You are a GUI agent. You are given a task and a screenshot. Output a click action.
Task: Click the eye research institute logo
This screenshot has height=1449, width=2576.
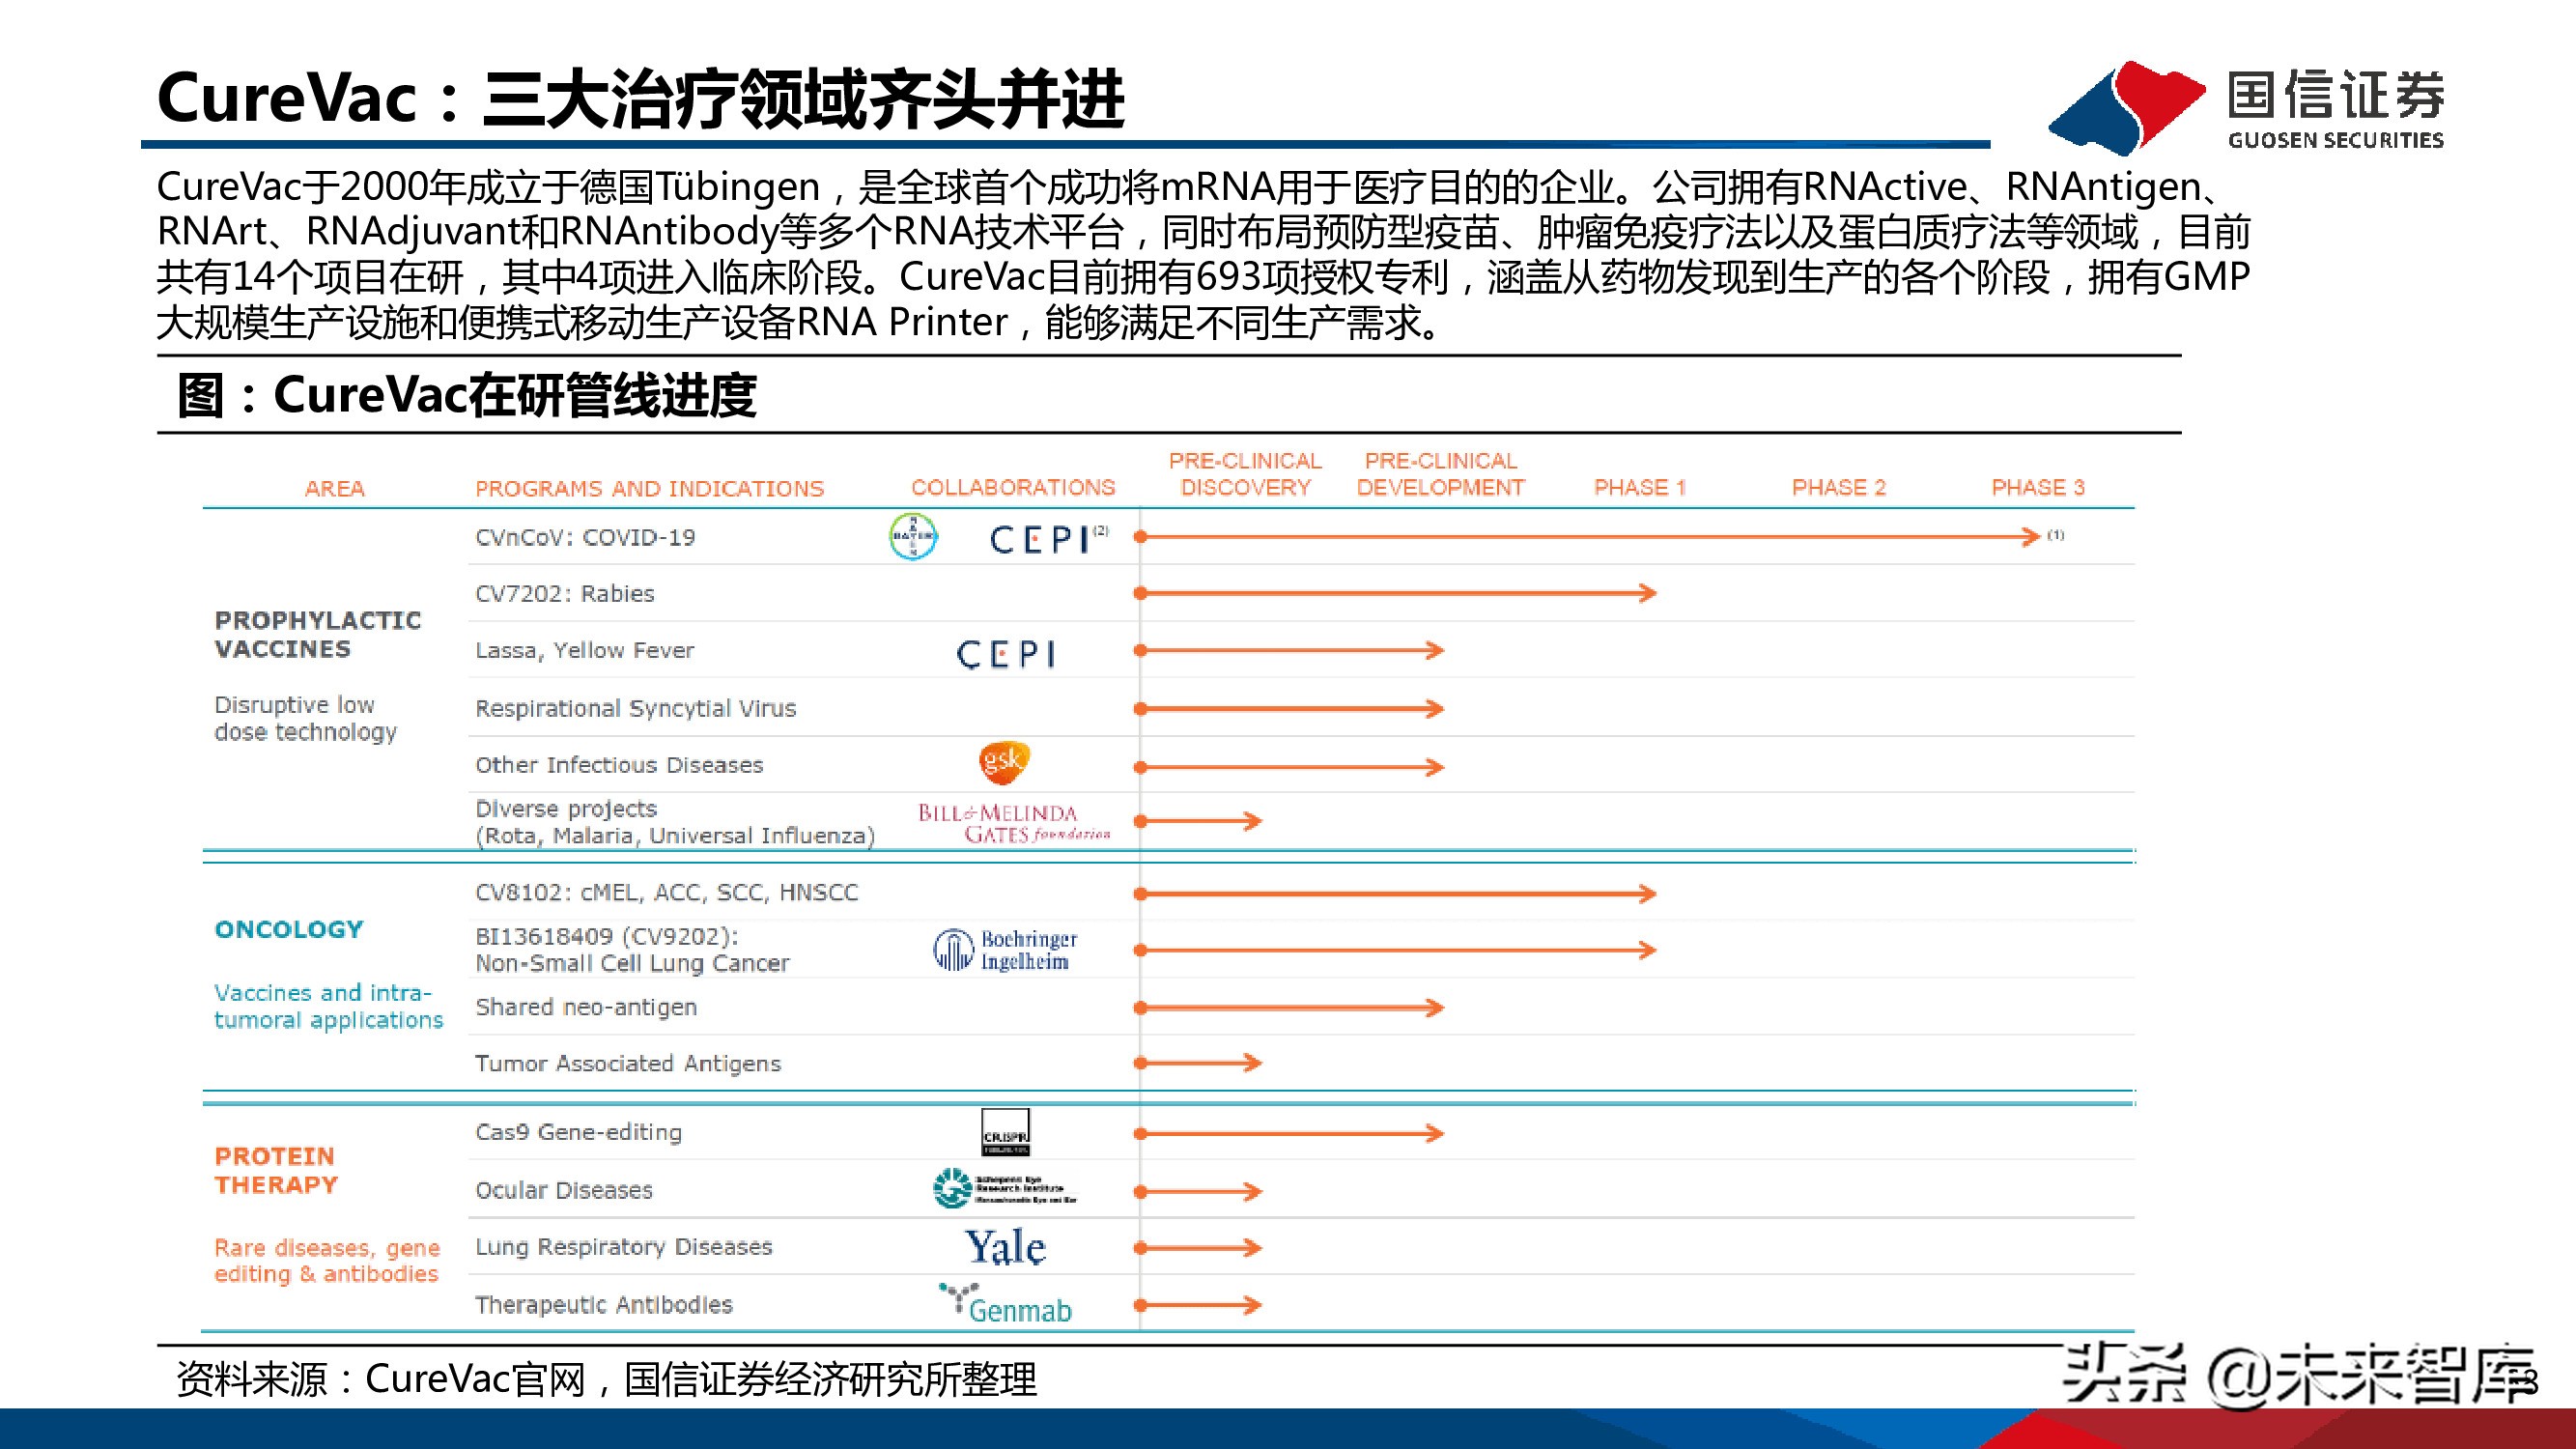pyautogui.click(x=1005, y=1188)
